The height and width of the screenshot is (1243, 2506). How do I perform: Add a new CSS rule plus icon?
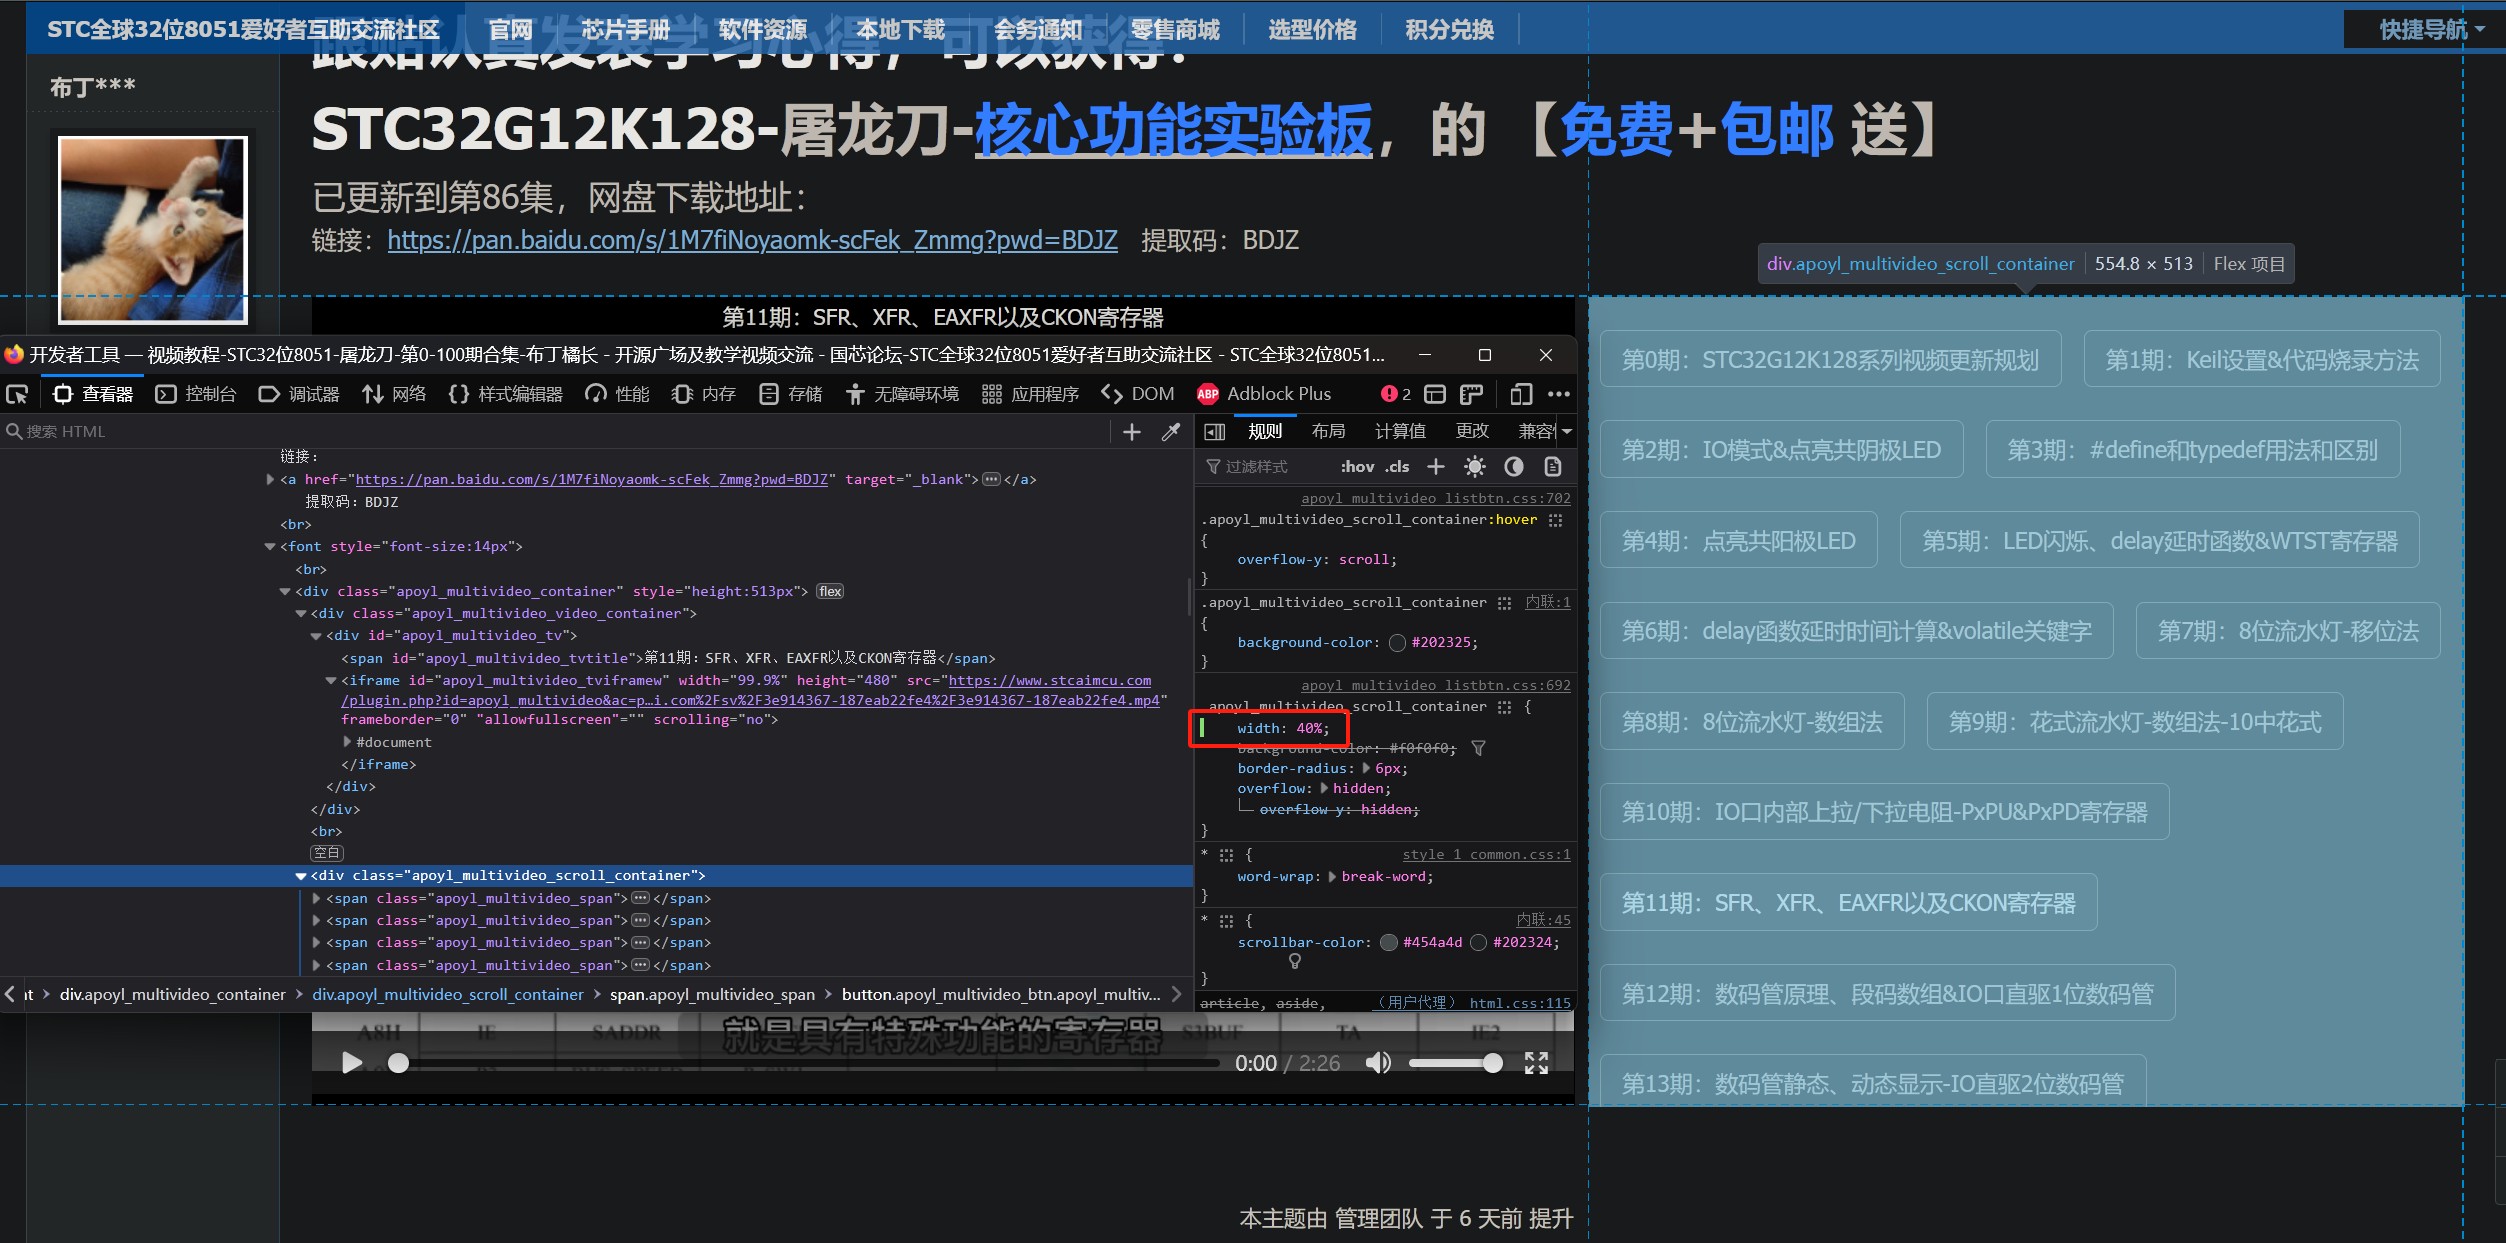[x=1436, y=467]
